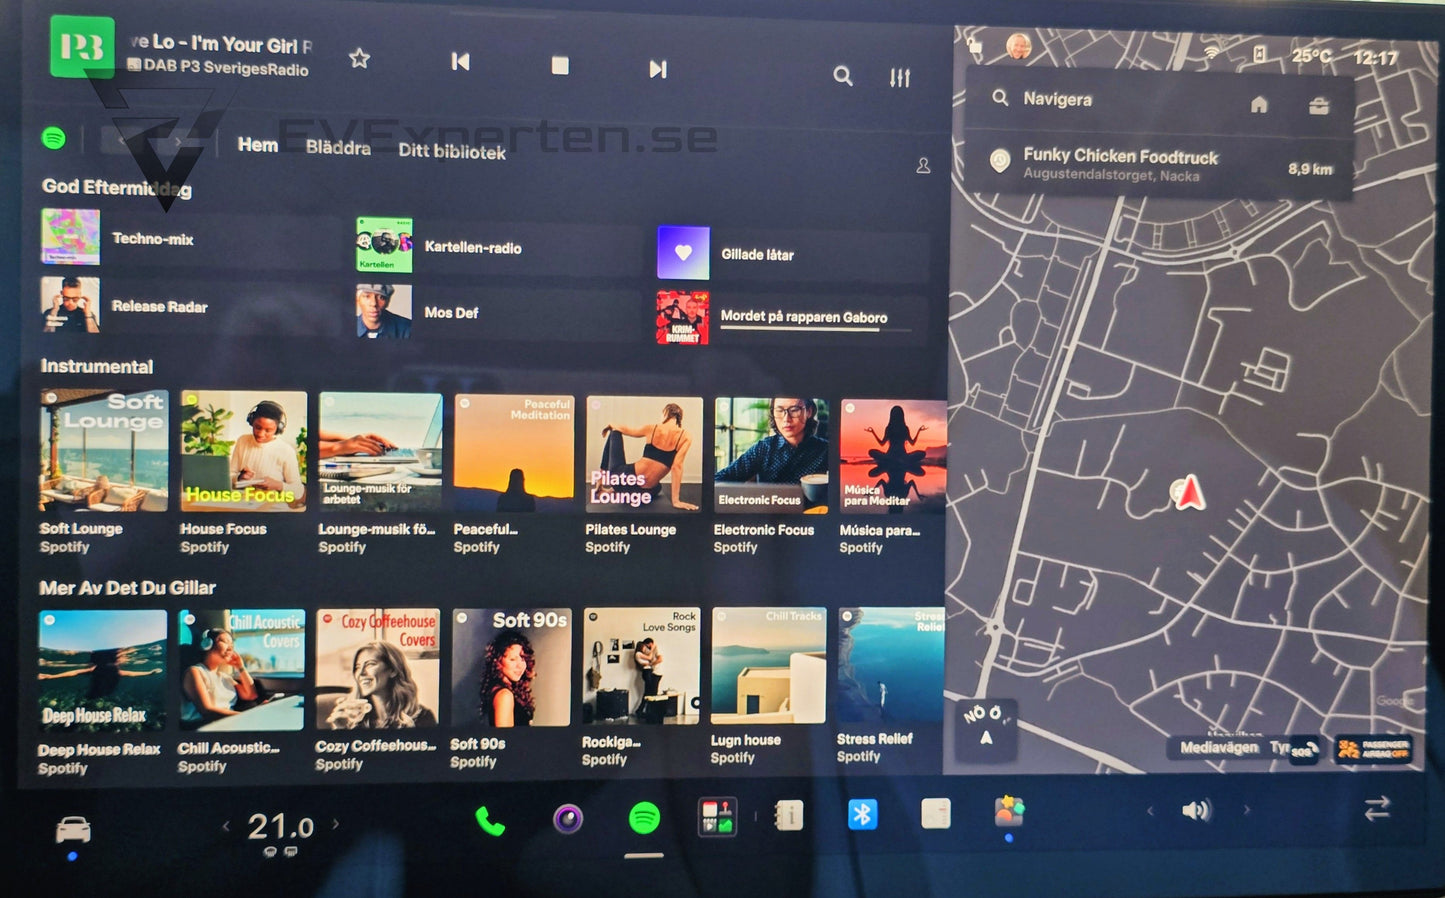Image resolution: width=1445 pixels, height=898 pixels.
Task: Open the Rock Love Songs playlist cover
Action: (x=641, y=665)
